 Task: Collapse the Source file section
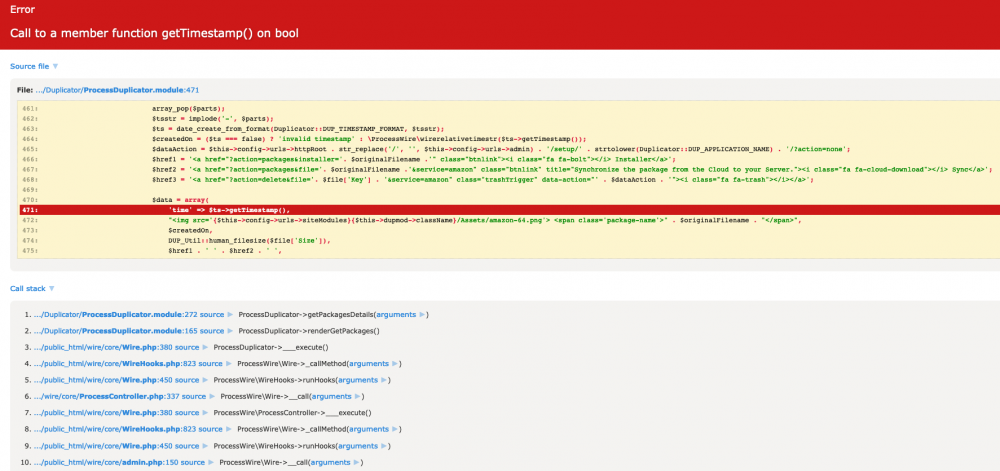(30, 66)
